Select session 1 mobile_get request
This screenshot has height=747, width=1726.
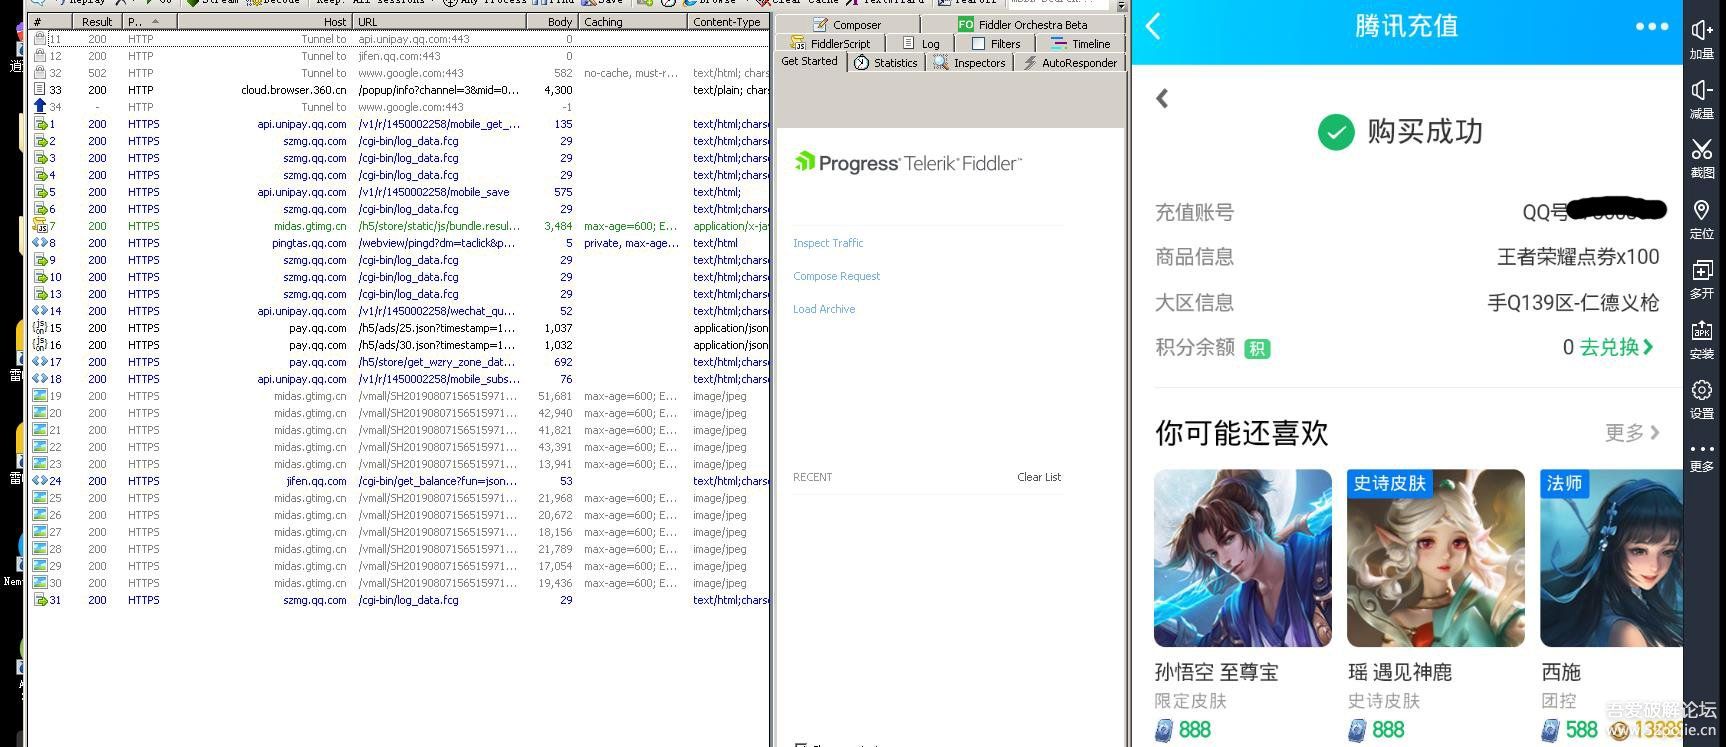coord(400,124)
